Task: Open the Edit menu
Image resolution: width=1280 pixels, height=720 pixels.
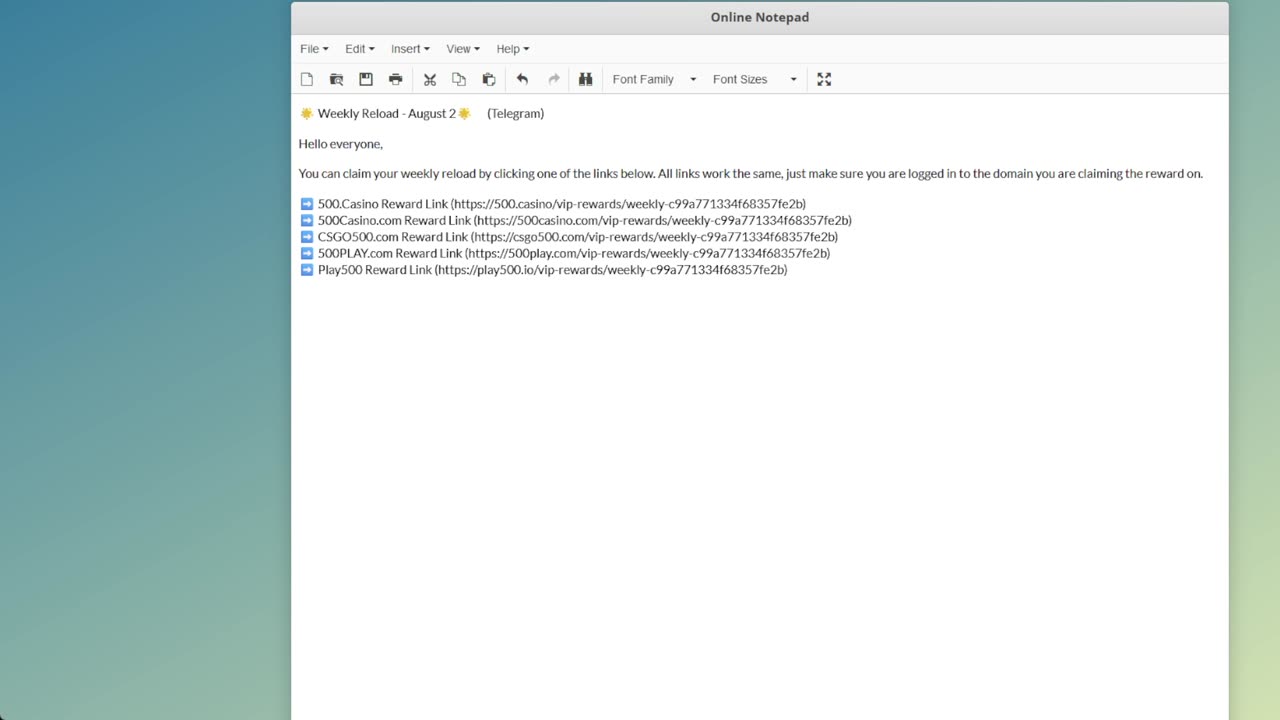Action: [x=360, y=49]
